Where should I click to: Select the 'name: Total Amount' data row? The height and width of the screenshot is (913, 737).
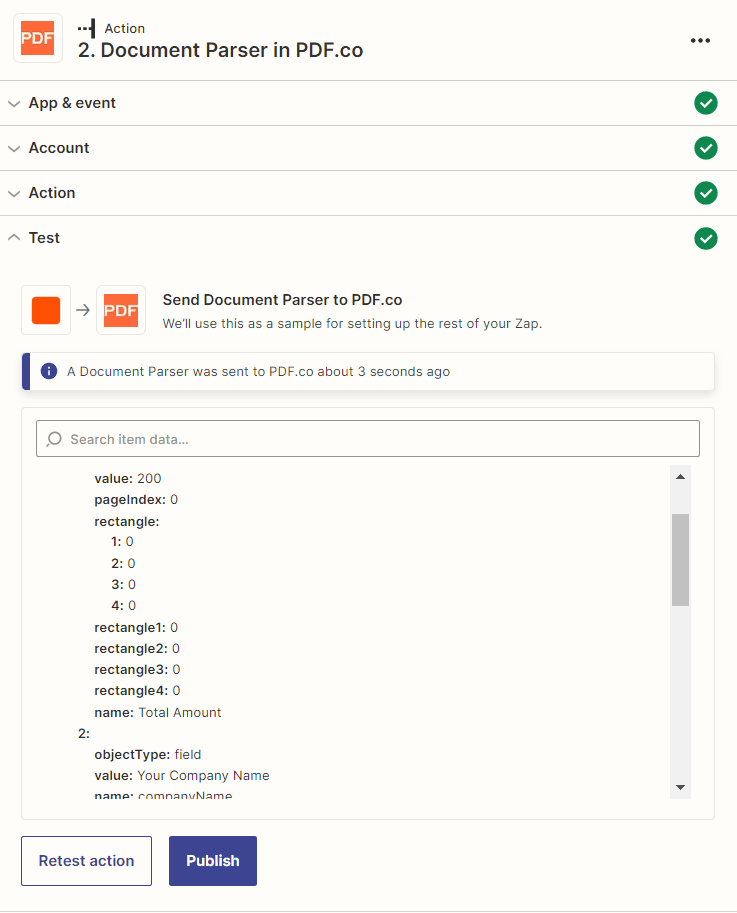coord(158,713)
